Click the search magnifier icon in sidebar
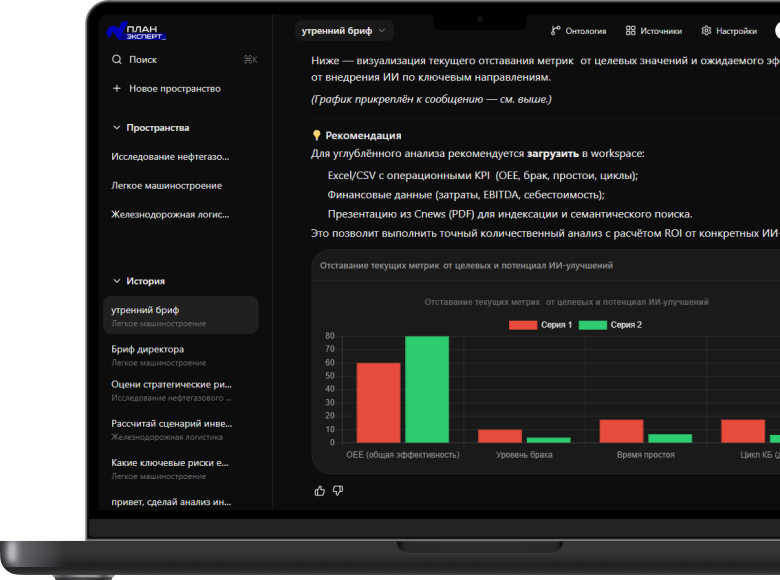780x580 pixels. point(117,60)
